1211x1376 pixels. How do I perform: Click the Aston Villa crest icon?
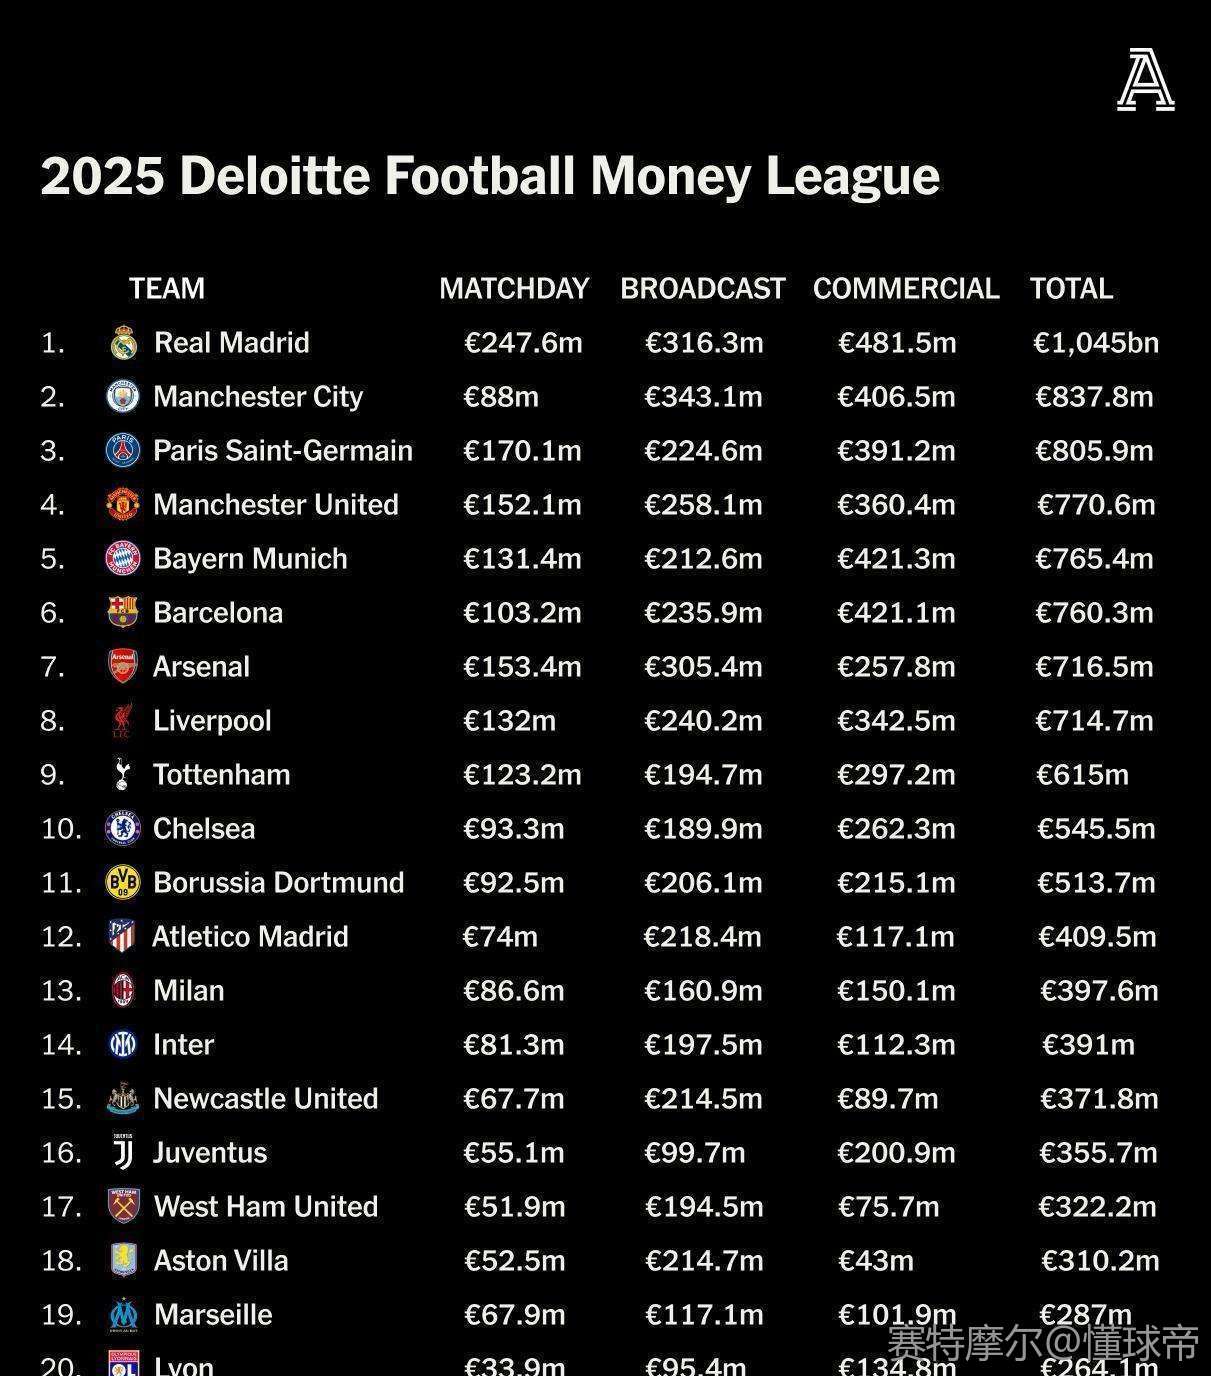(x=123, y=1261)
